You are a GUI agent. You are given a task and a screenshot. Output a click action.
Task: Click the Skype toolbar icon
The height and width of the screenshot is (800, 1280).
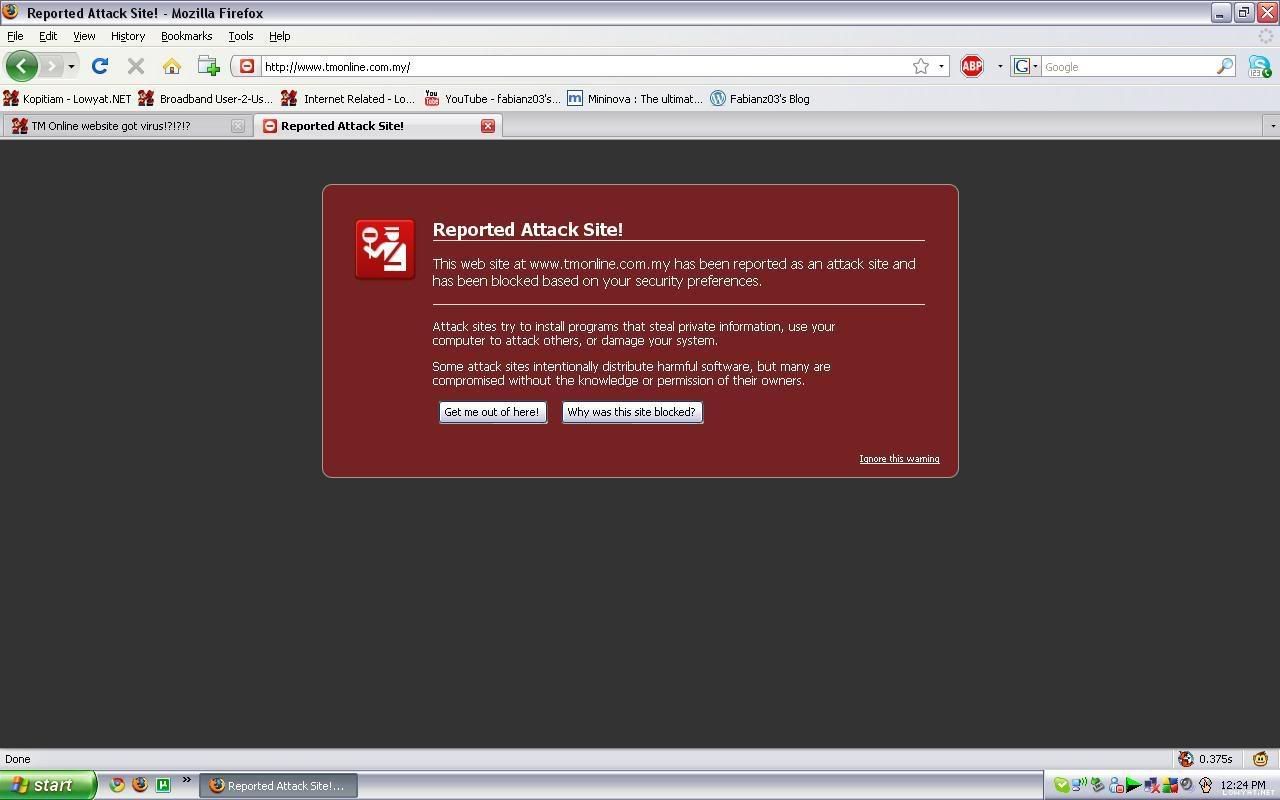point(1259,66)
